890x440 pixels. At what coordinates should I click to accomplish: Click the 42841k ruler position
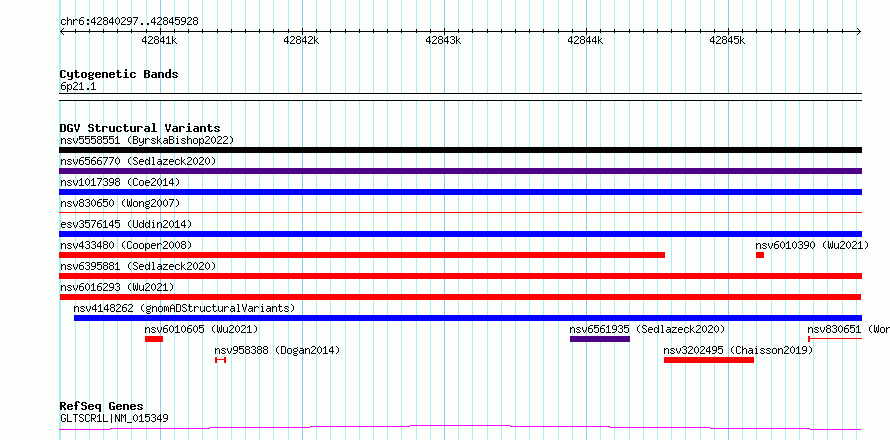pyautogui.click(x=159, y=40)
